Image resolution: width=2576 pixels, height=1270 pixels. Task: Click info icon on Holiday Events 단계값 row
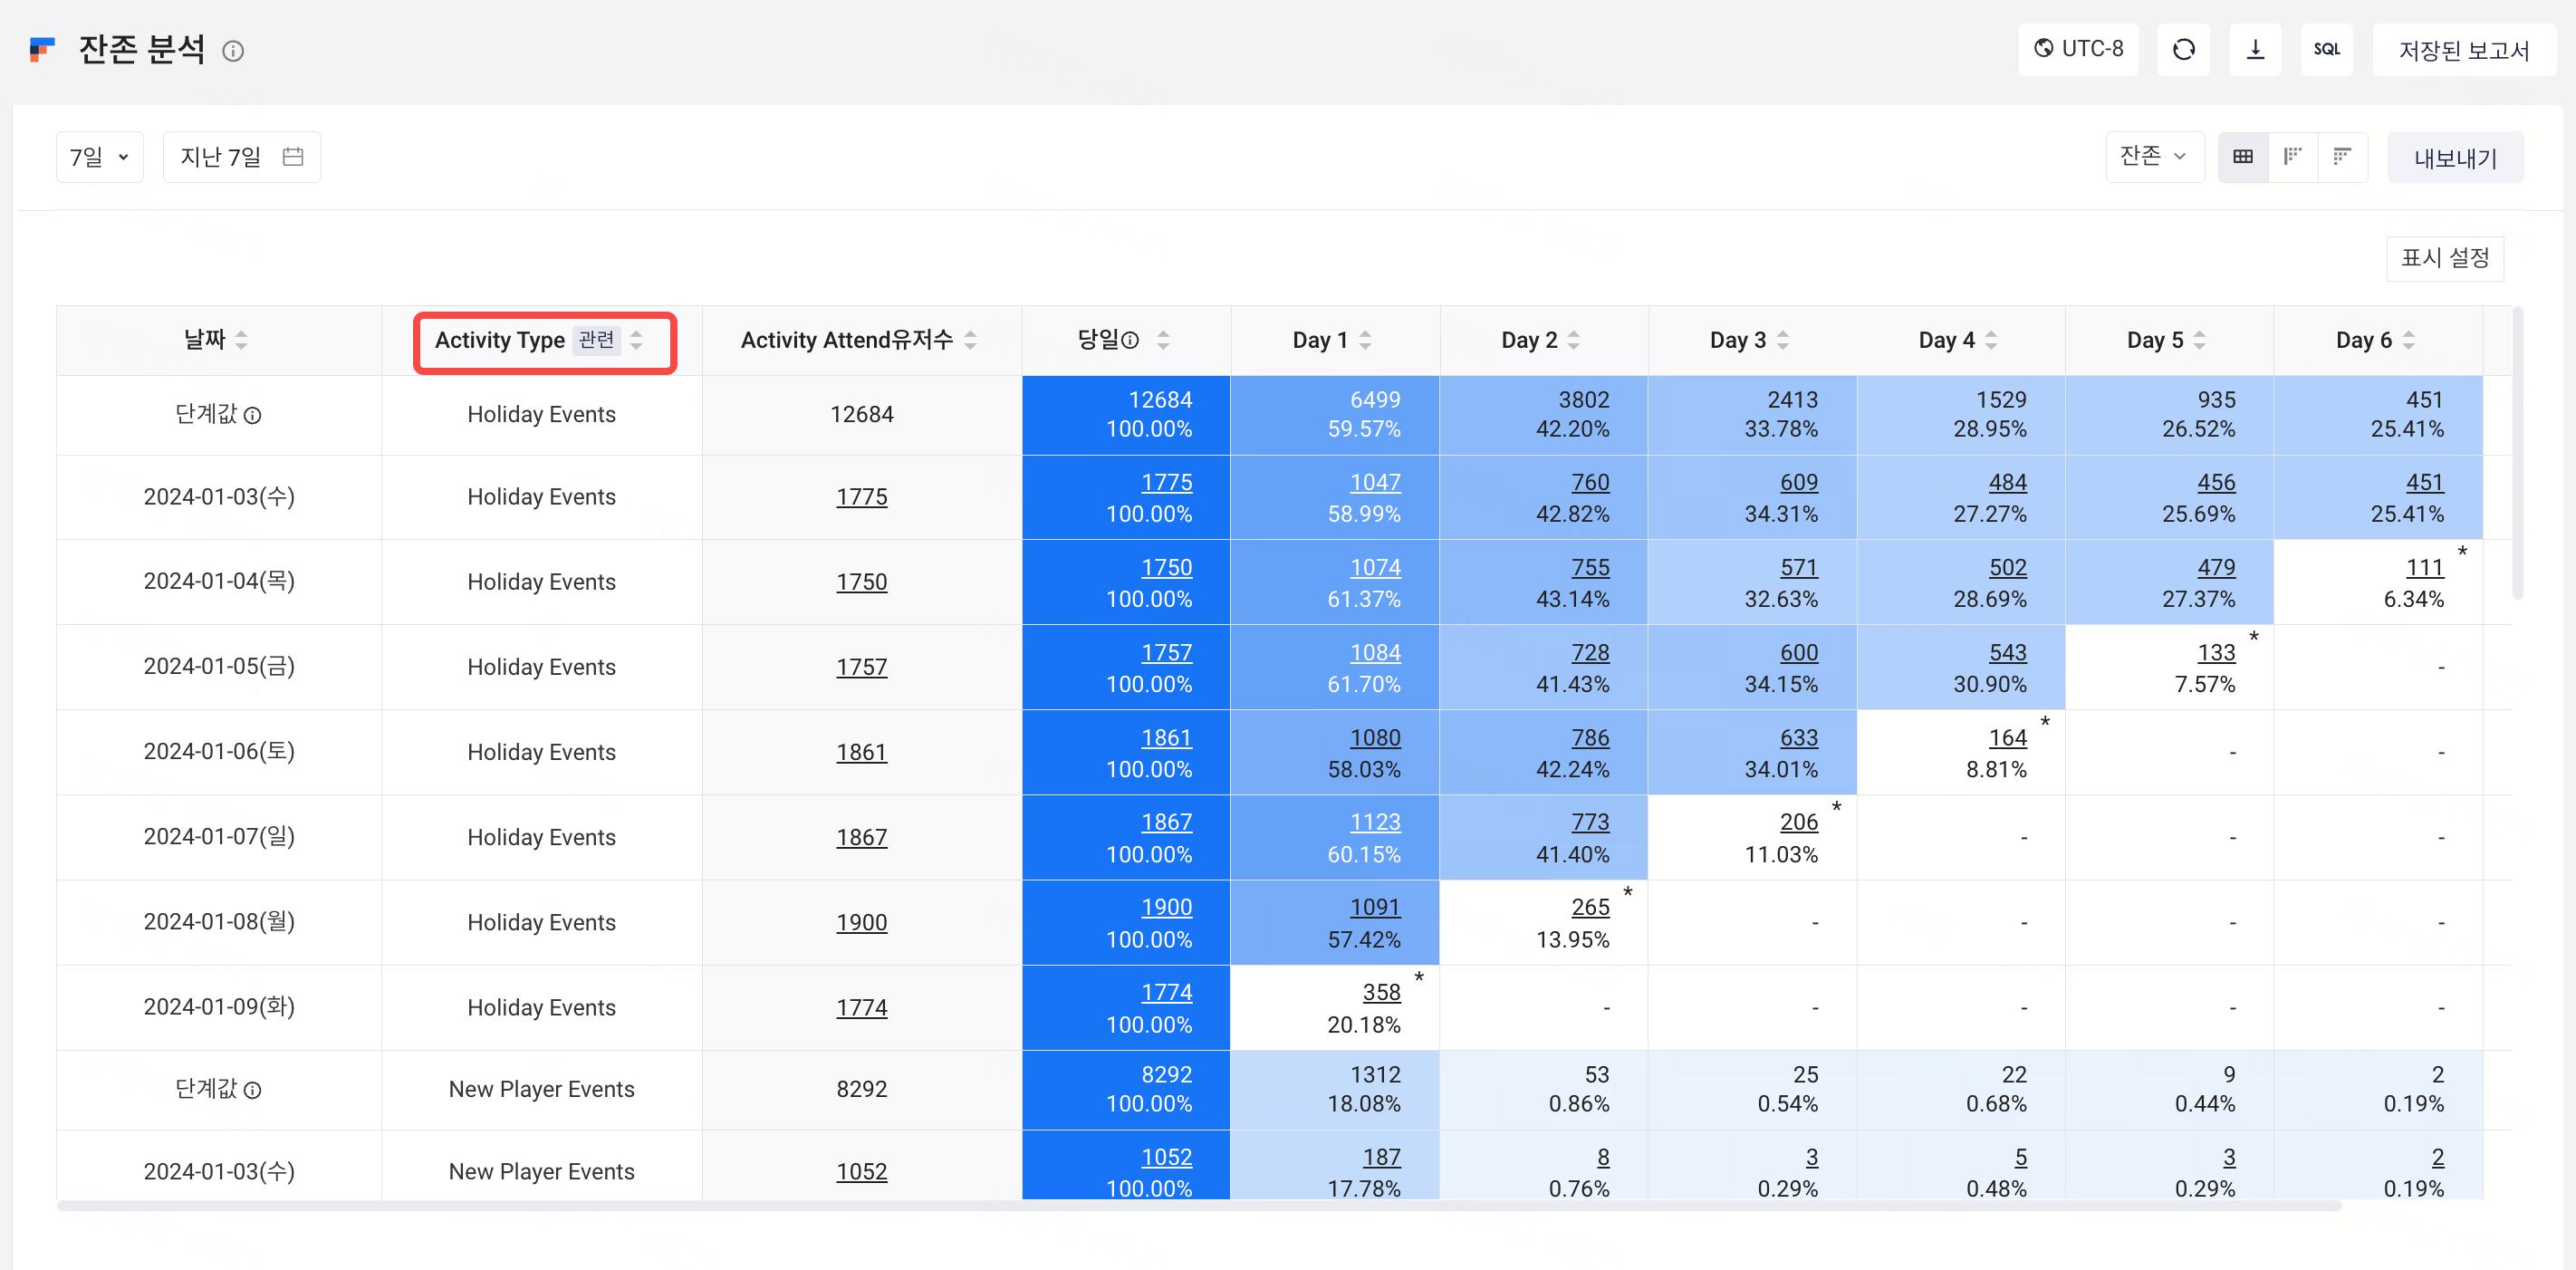pyautogui.click(x=253, y=416)
